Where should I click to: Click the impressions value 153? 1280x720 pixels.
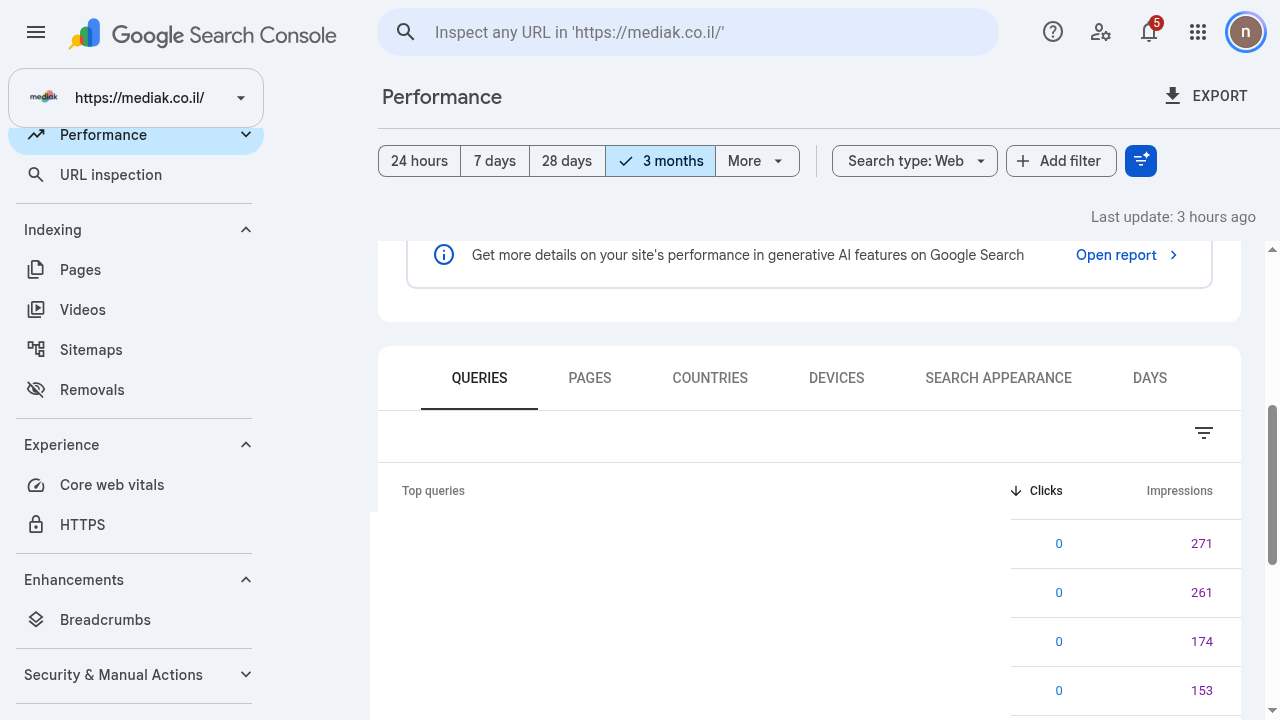coord(1201,691)
